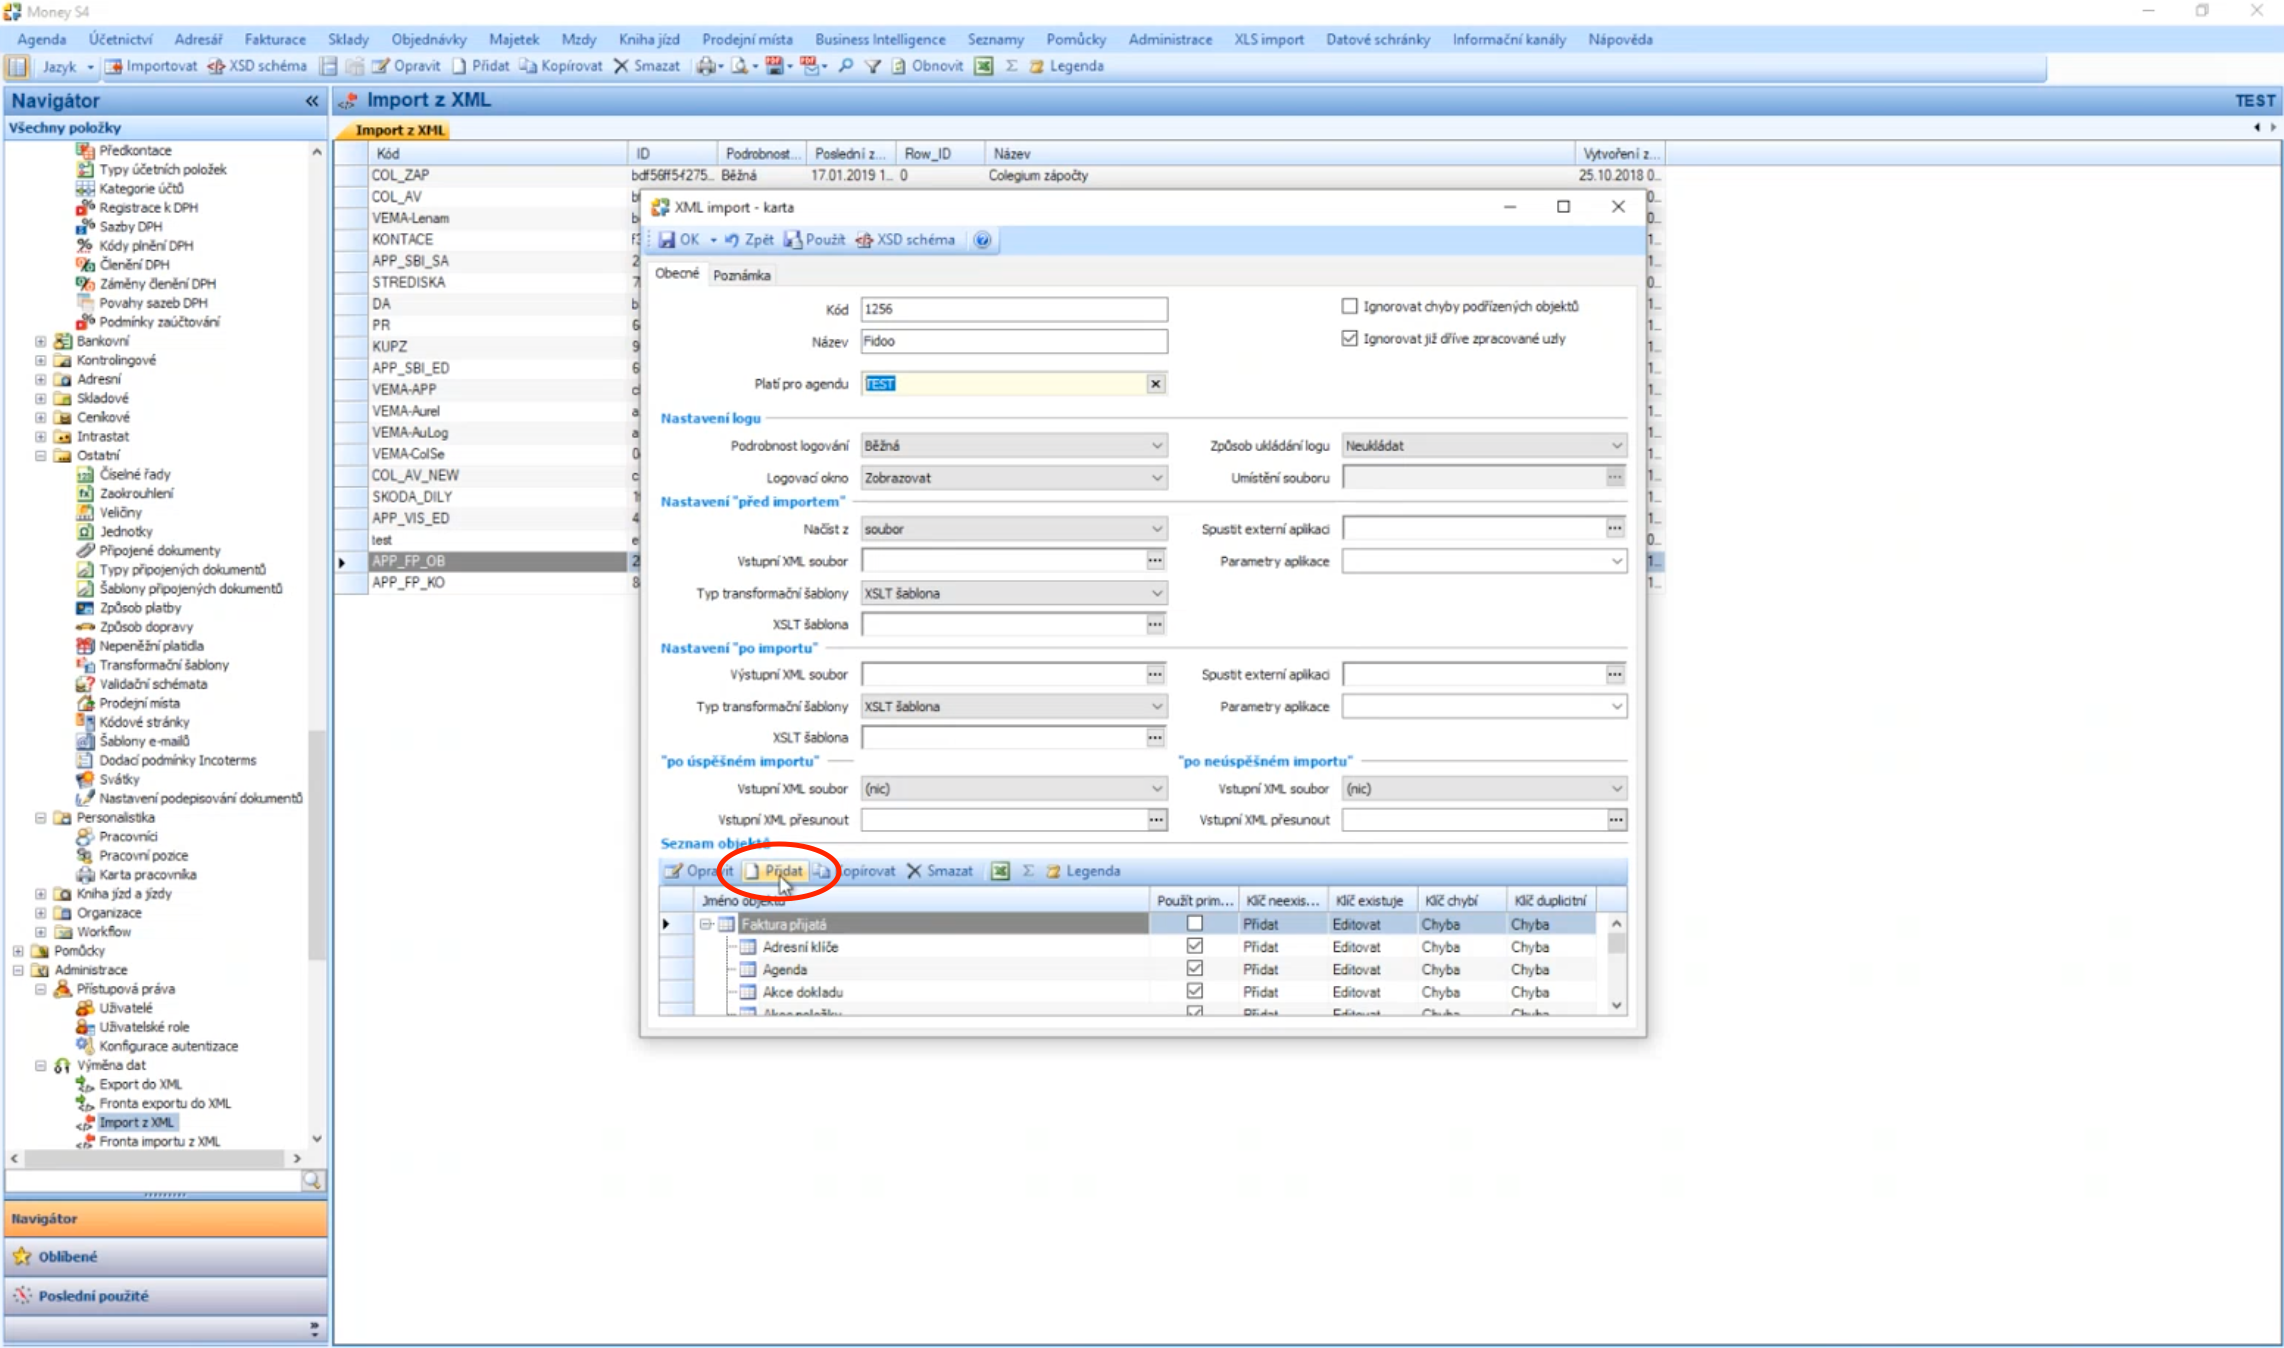Open the Logovací okno dropdown

tap(1157, 478)
